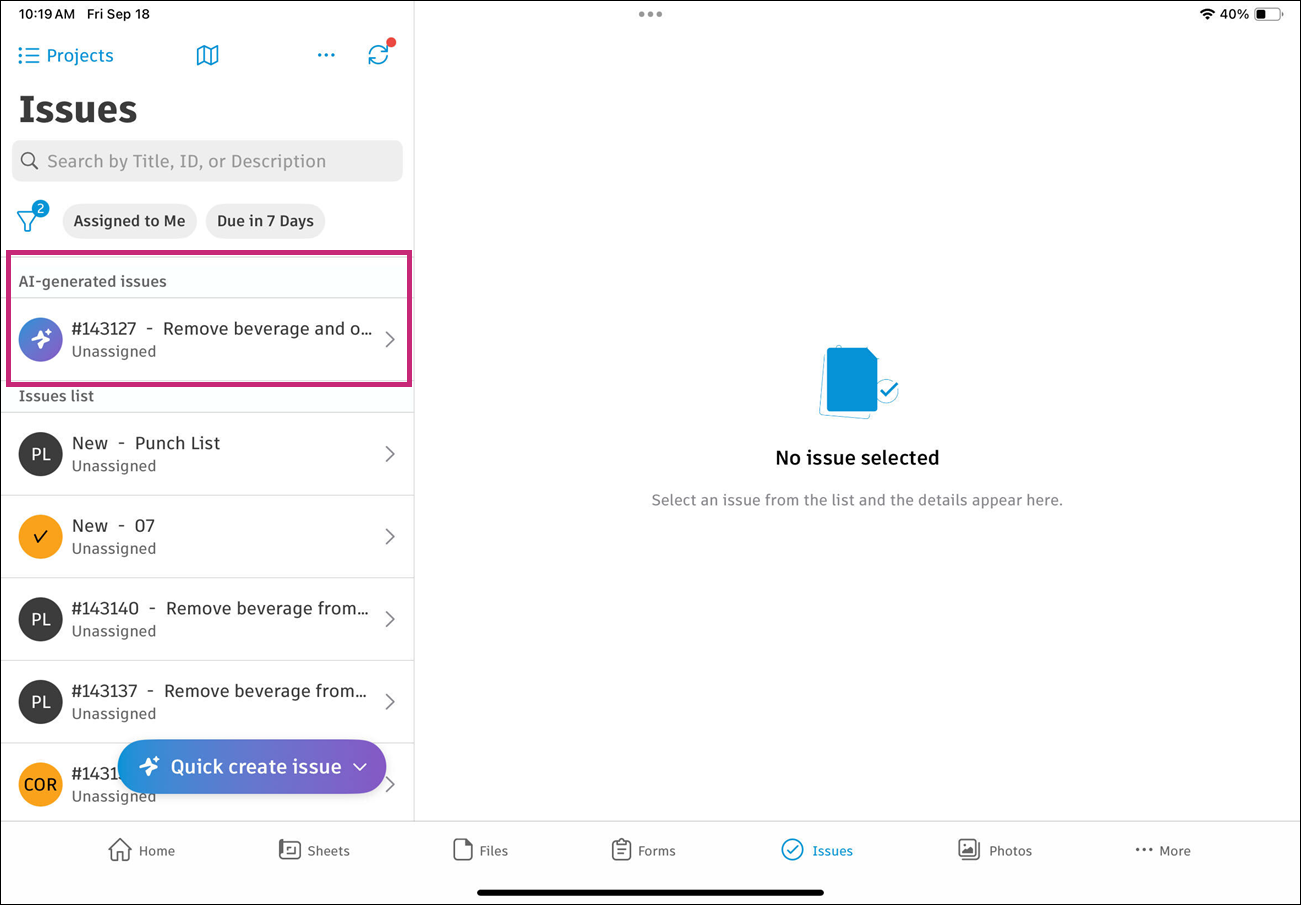
Task: Open issue #143137 Remove beverage
Action: click(x=207, y=702)
